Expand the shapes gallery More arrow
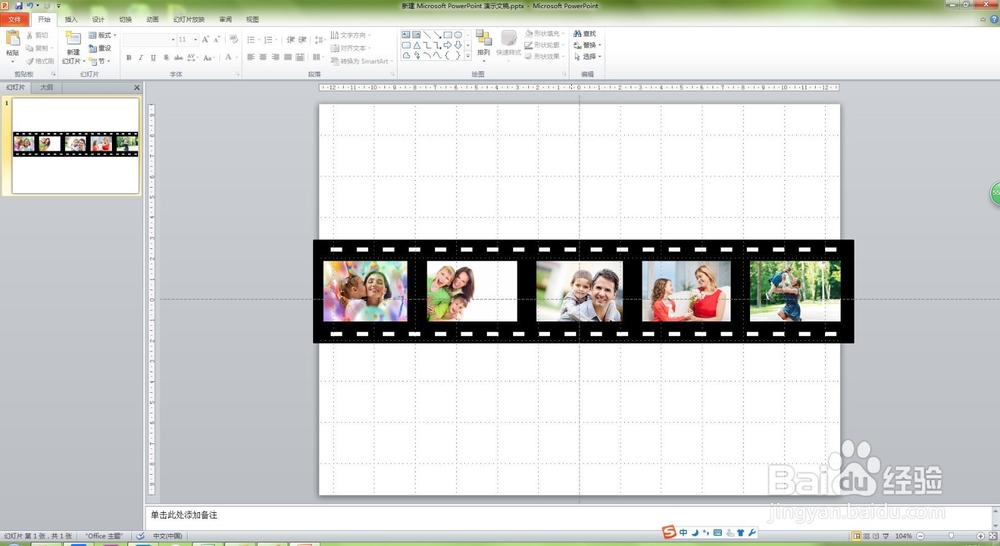 coord(467,56)
